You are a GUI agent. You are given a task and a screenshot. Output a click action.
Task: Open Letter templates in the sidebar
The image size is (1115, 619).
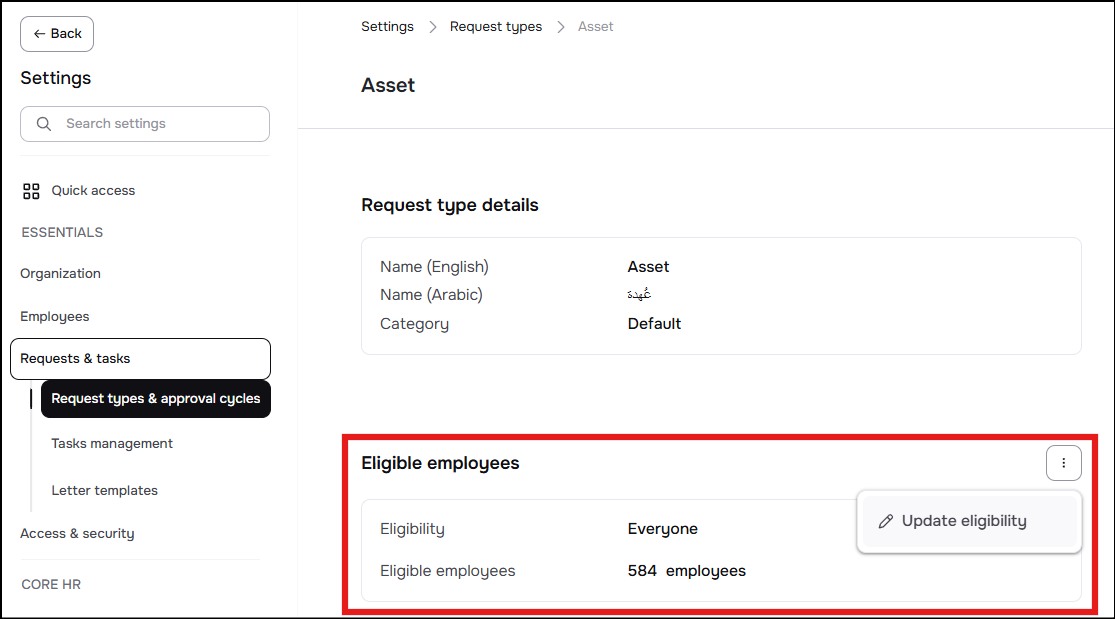[105, 491]
